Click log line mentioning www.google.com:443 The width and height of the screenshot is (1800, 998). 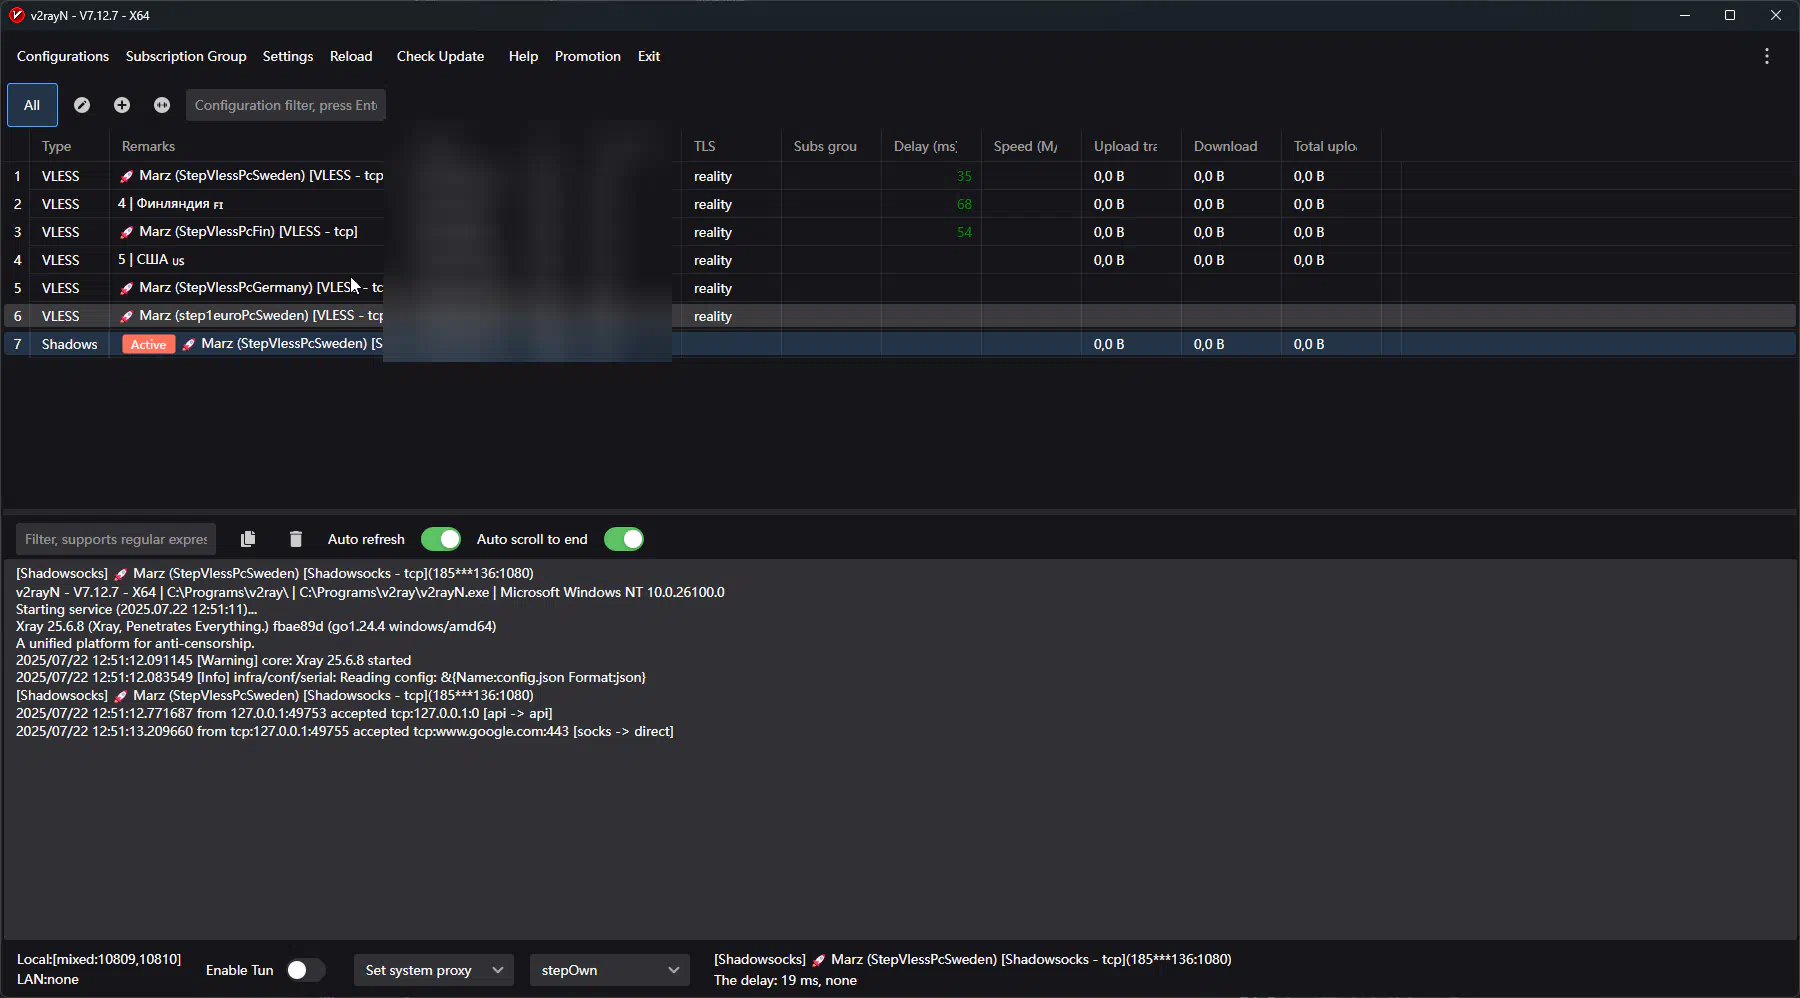[x=345, y=731]
